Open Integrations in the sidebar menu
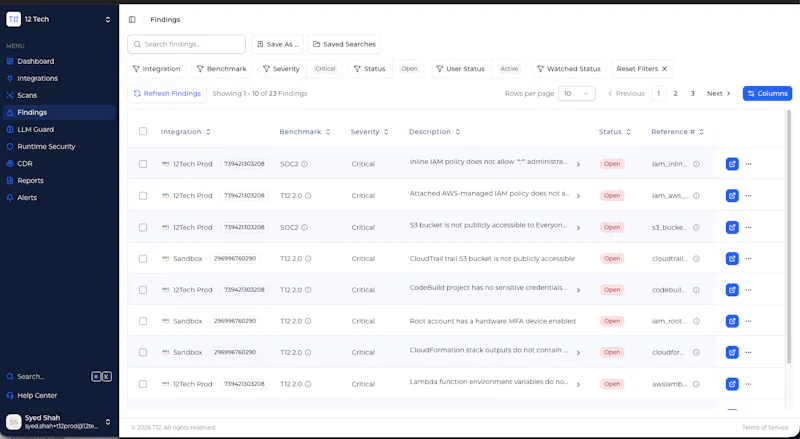This screenshot has width=800, height=439. point(37,78)
